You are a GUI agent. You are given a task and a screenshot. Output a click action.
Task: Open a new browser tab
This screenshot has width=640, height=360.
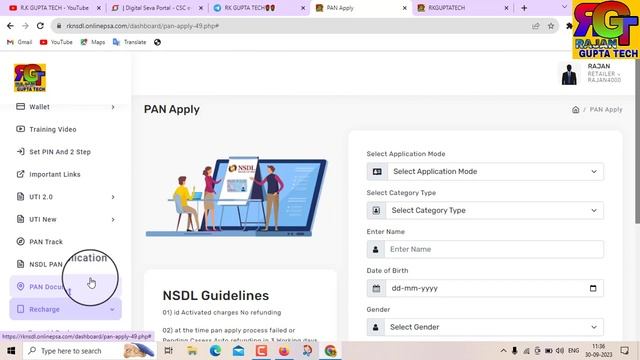[524, 8]
